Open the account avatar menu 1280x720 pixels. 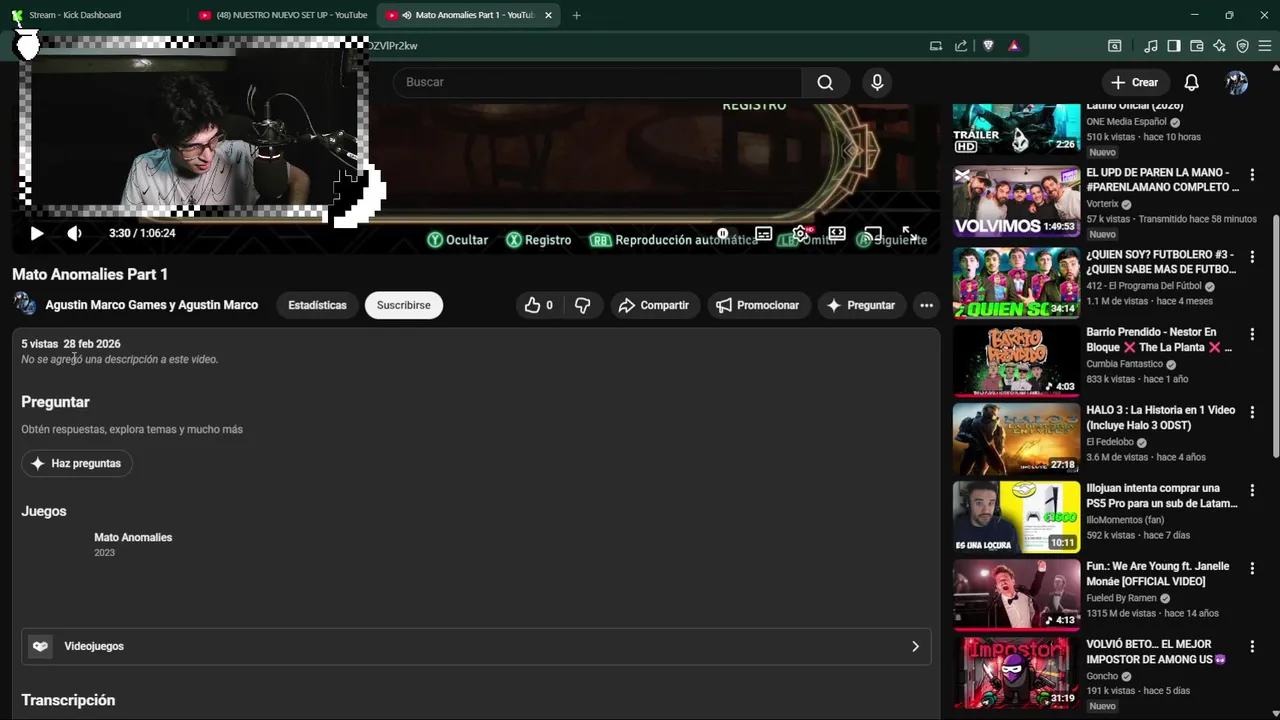point(1237,83)
